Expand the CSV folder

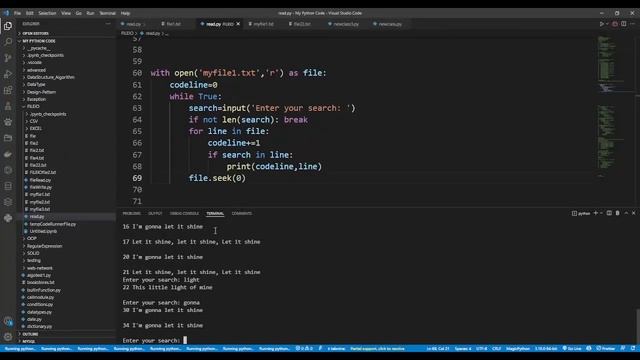(x=34, y=121)
